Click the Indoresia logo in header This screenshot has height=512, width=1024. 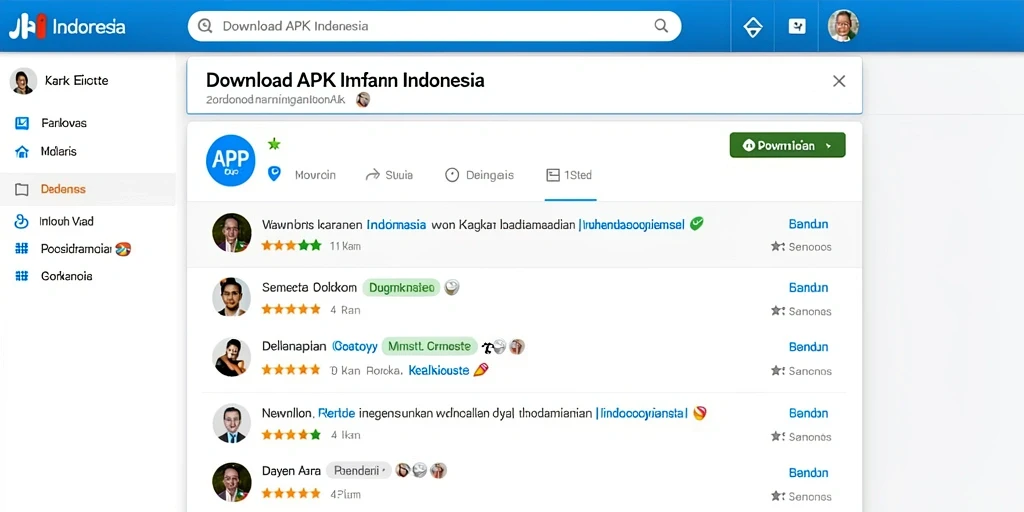(67, 27)
